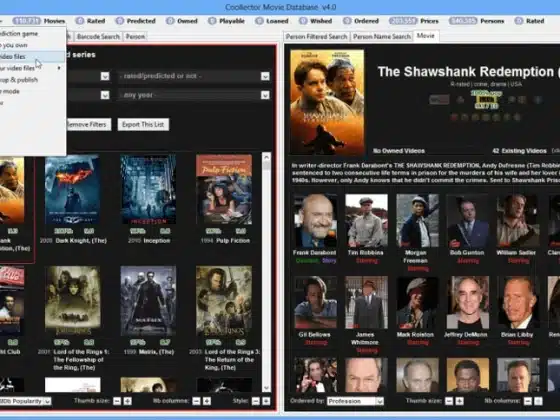Open the Barcode Search tab
560x420 pixels.
tap(98, 36)
